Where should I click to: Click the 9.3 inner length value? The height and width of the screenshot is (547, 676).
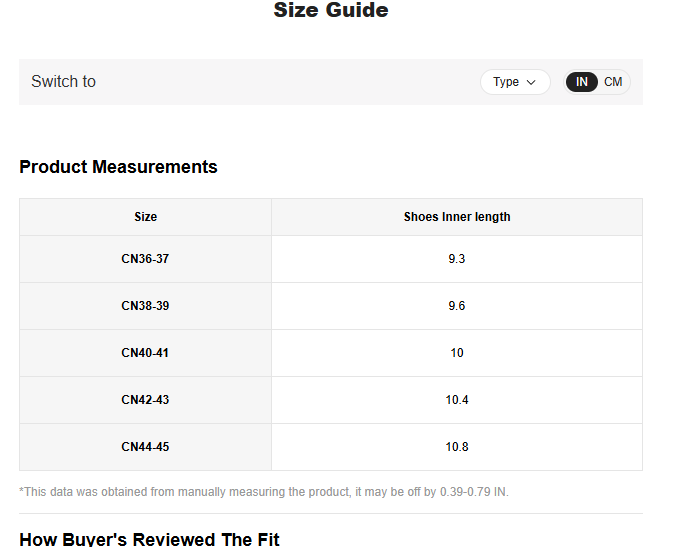pos(457,259)
